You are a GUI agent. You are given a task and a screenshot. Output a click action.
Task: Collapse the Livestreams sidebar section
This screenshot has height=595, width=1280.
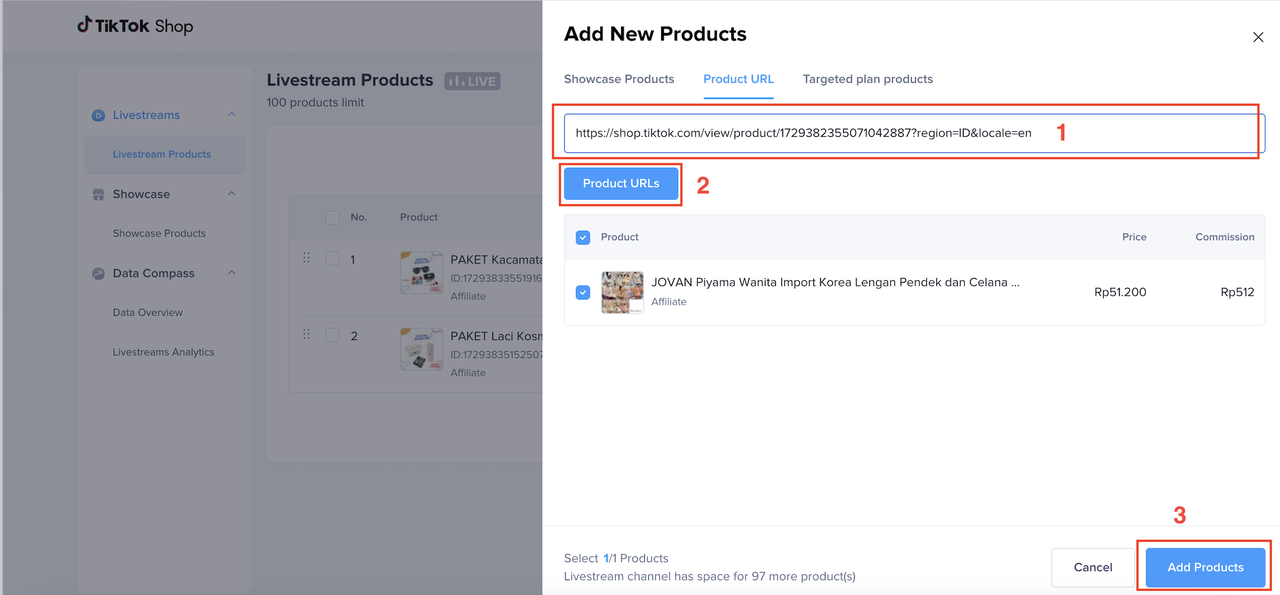coord(231,114)
